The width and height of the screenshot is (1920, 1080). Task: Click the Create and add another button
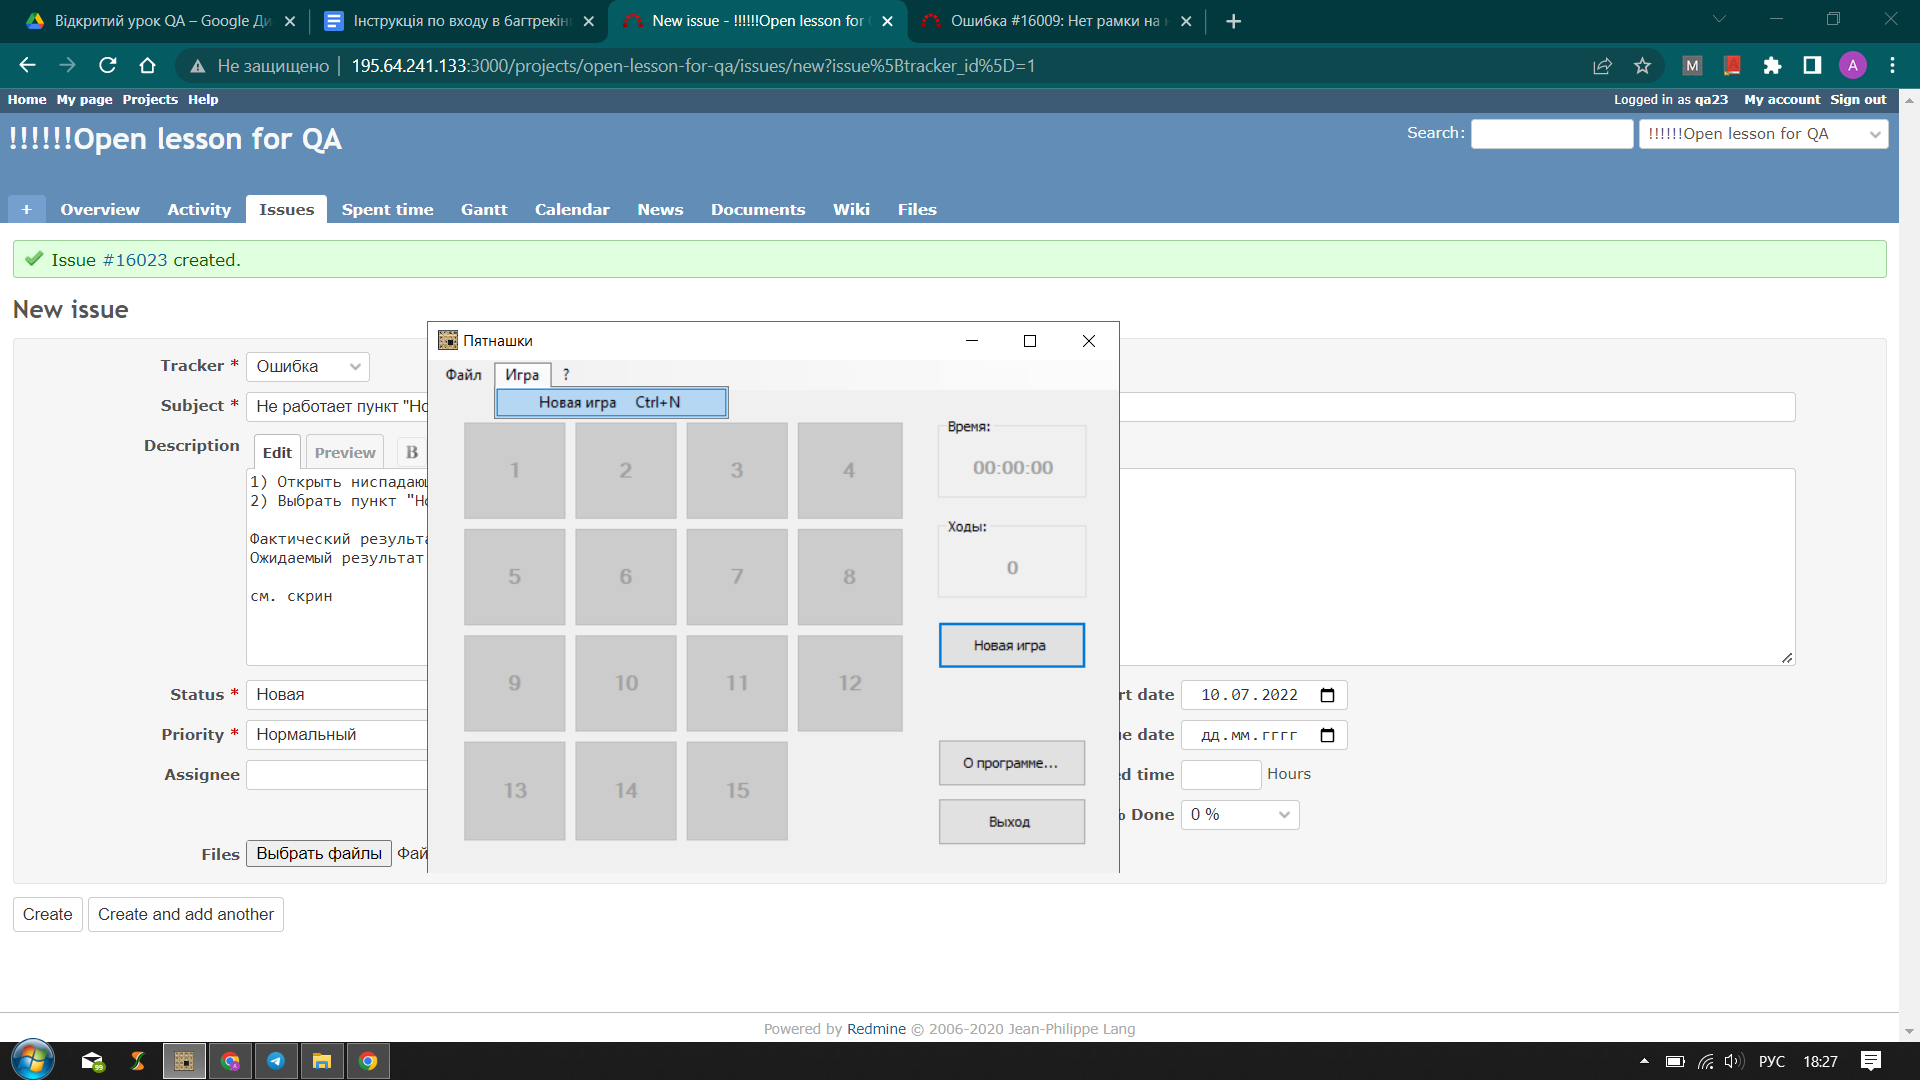pyautogui.click(x=185, y=914)
